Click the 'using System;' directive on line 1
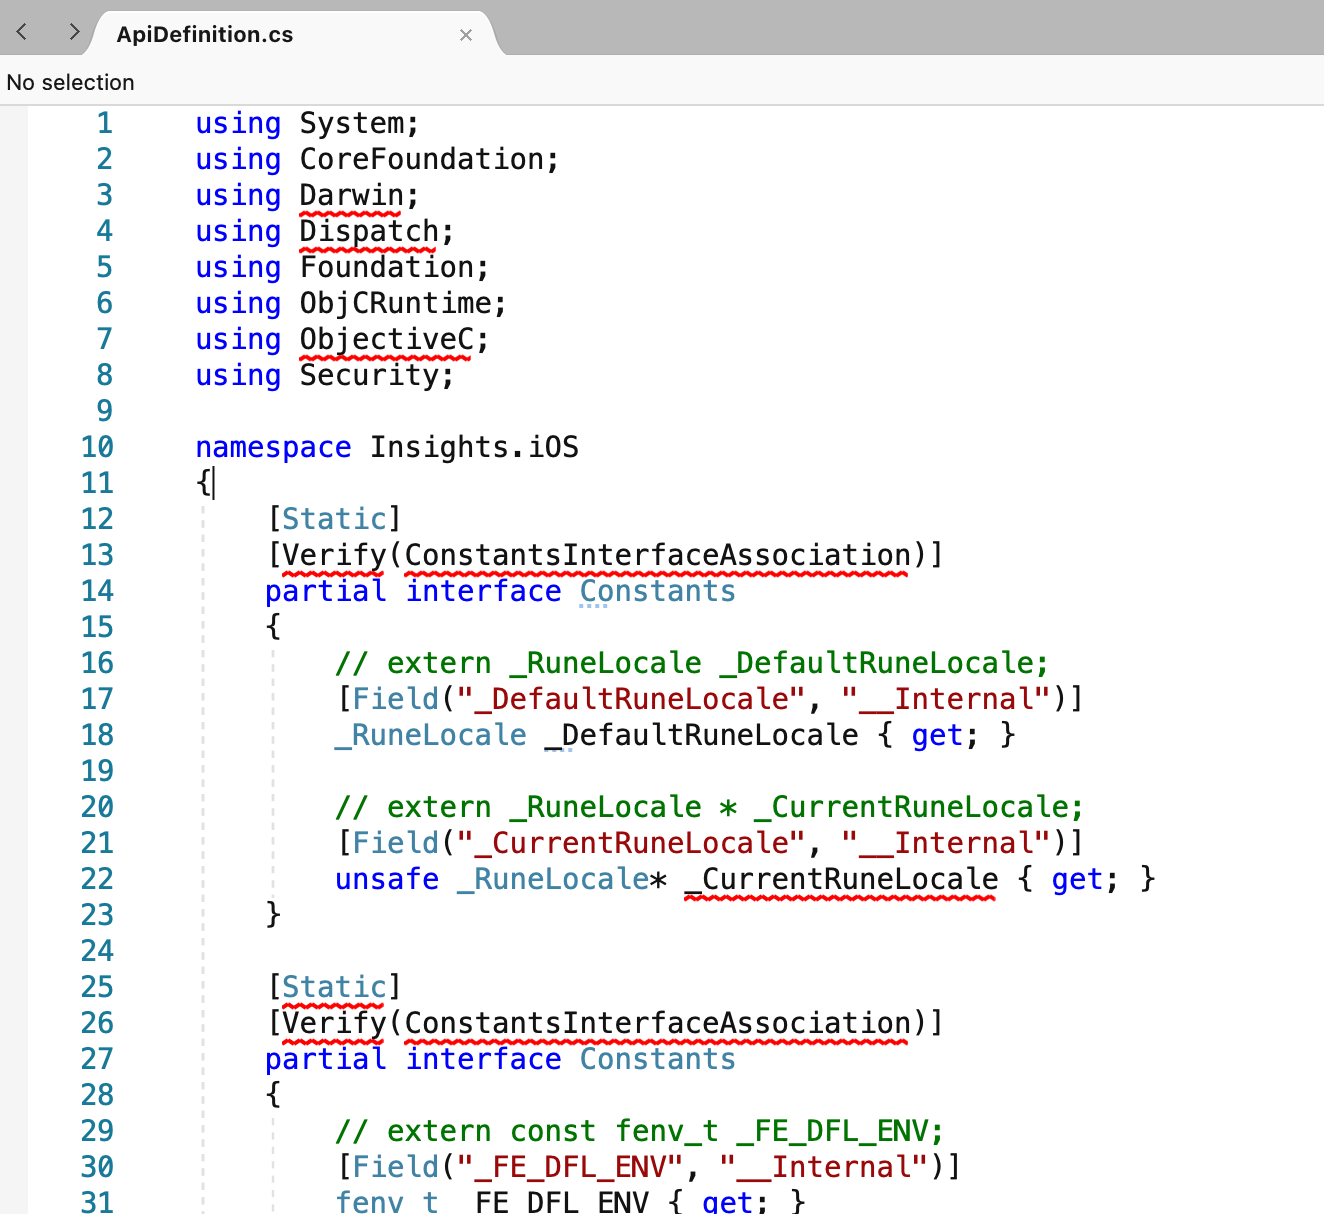The height and width of the screenshot is (1214, 1324). [x=305, y=122]
